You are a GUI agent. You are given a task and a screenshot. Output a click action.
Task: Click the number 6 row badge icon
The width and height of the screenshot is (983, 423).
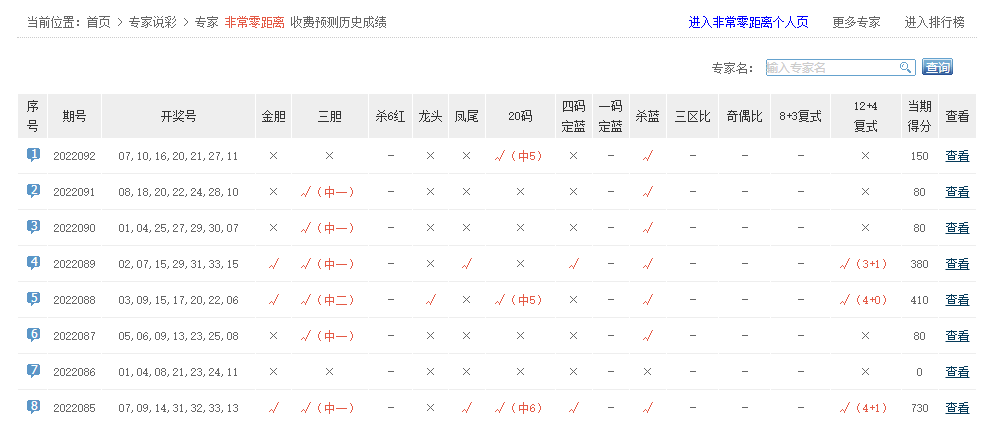point(33,335)
